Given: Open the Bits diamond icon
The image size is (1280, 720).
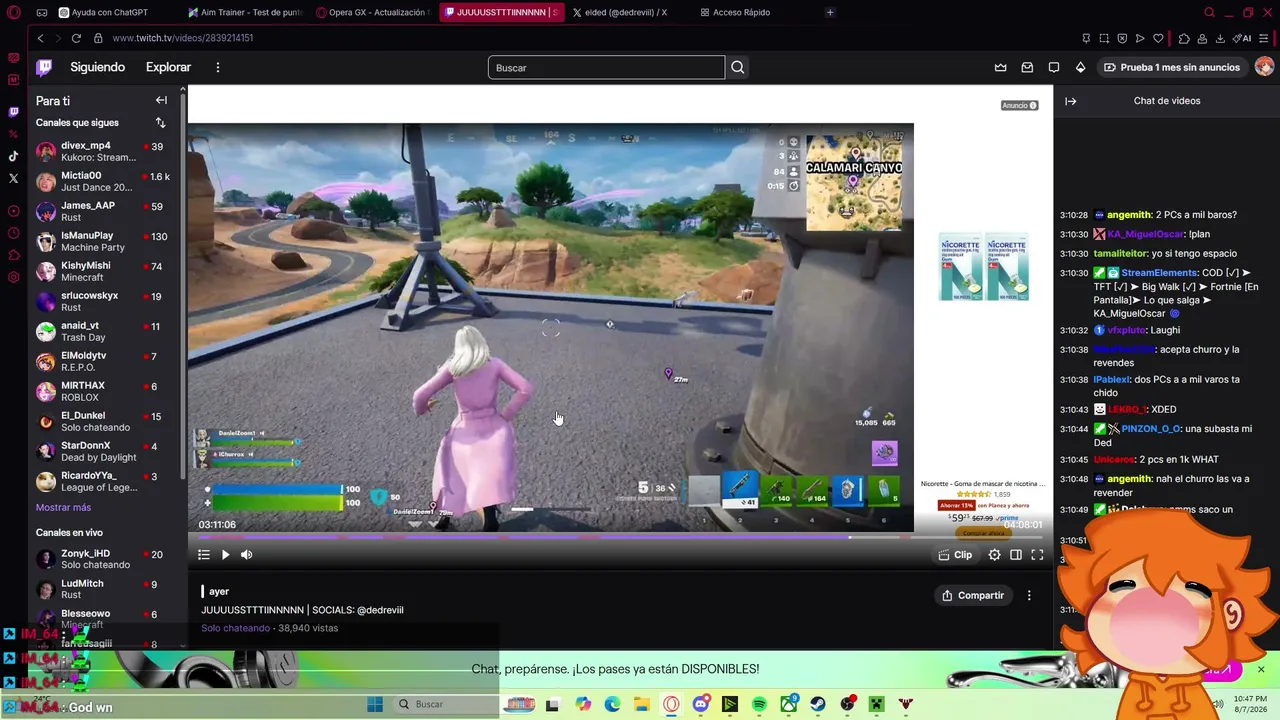Looking at the screenshot, I should tap(1080, 67).
